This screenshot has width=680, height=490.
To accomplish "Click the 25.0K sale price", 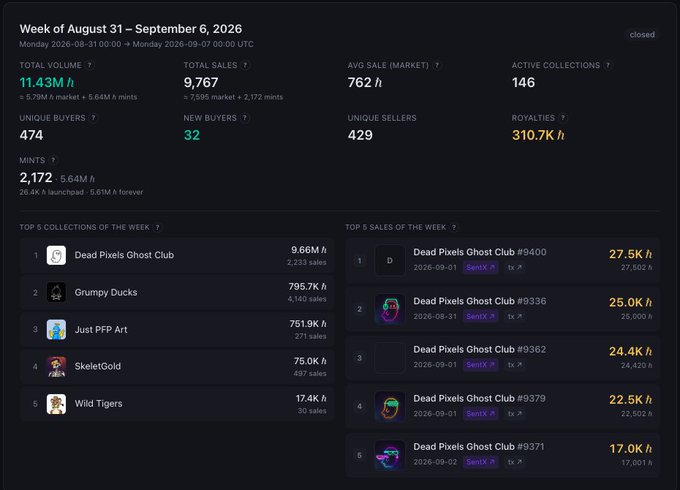I will [630, 302].
